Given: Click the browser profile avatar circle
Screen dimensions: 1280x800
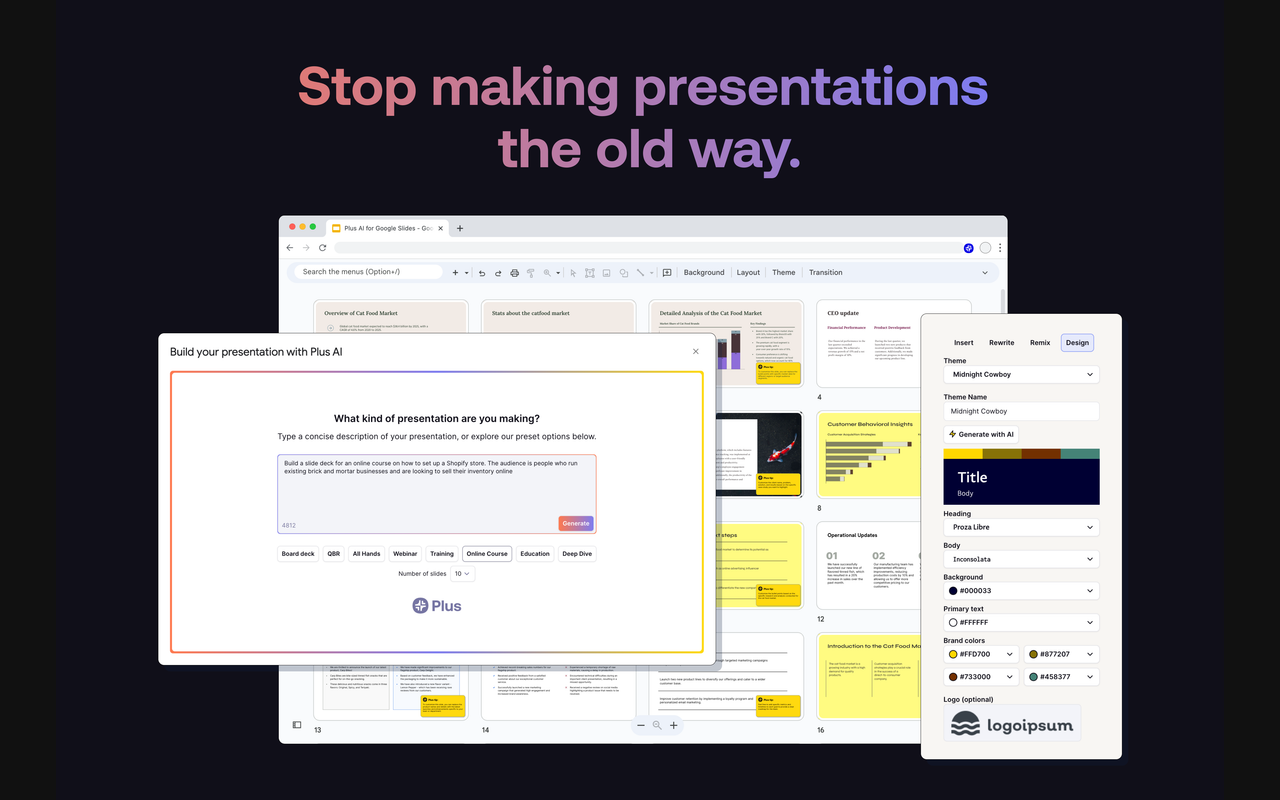Looking at the screenshot, I should [x=985, y=247].
